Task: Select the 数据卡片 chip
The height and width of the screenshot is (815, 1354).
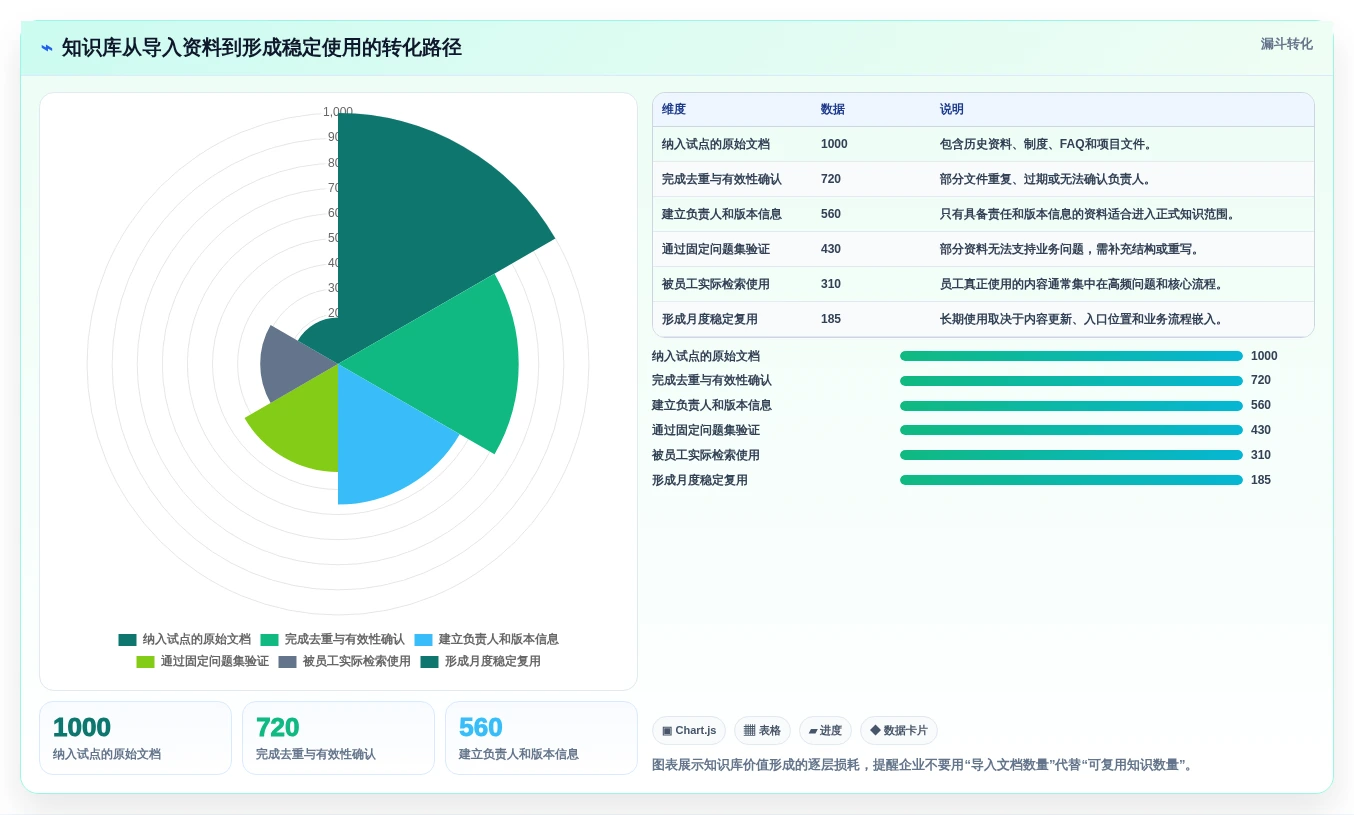Action: point(899,731)
